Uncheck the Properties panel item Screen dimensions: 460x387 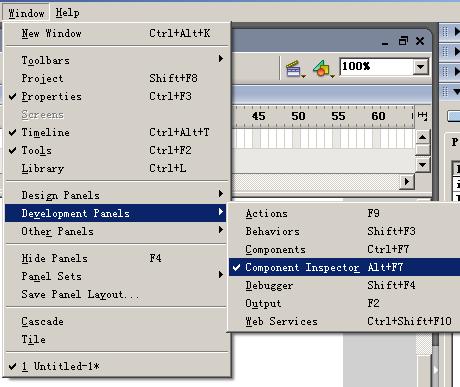pyautogui.click(x=117, y=96)
